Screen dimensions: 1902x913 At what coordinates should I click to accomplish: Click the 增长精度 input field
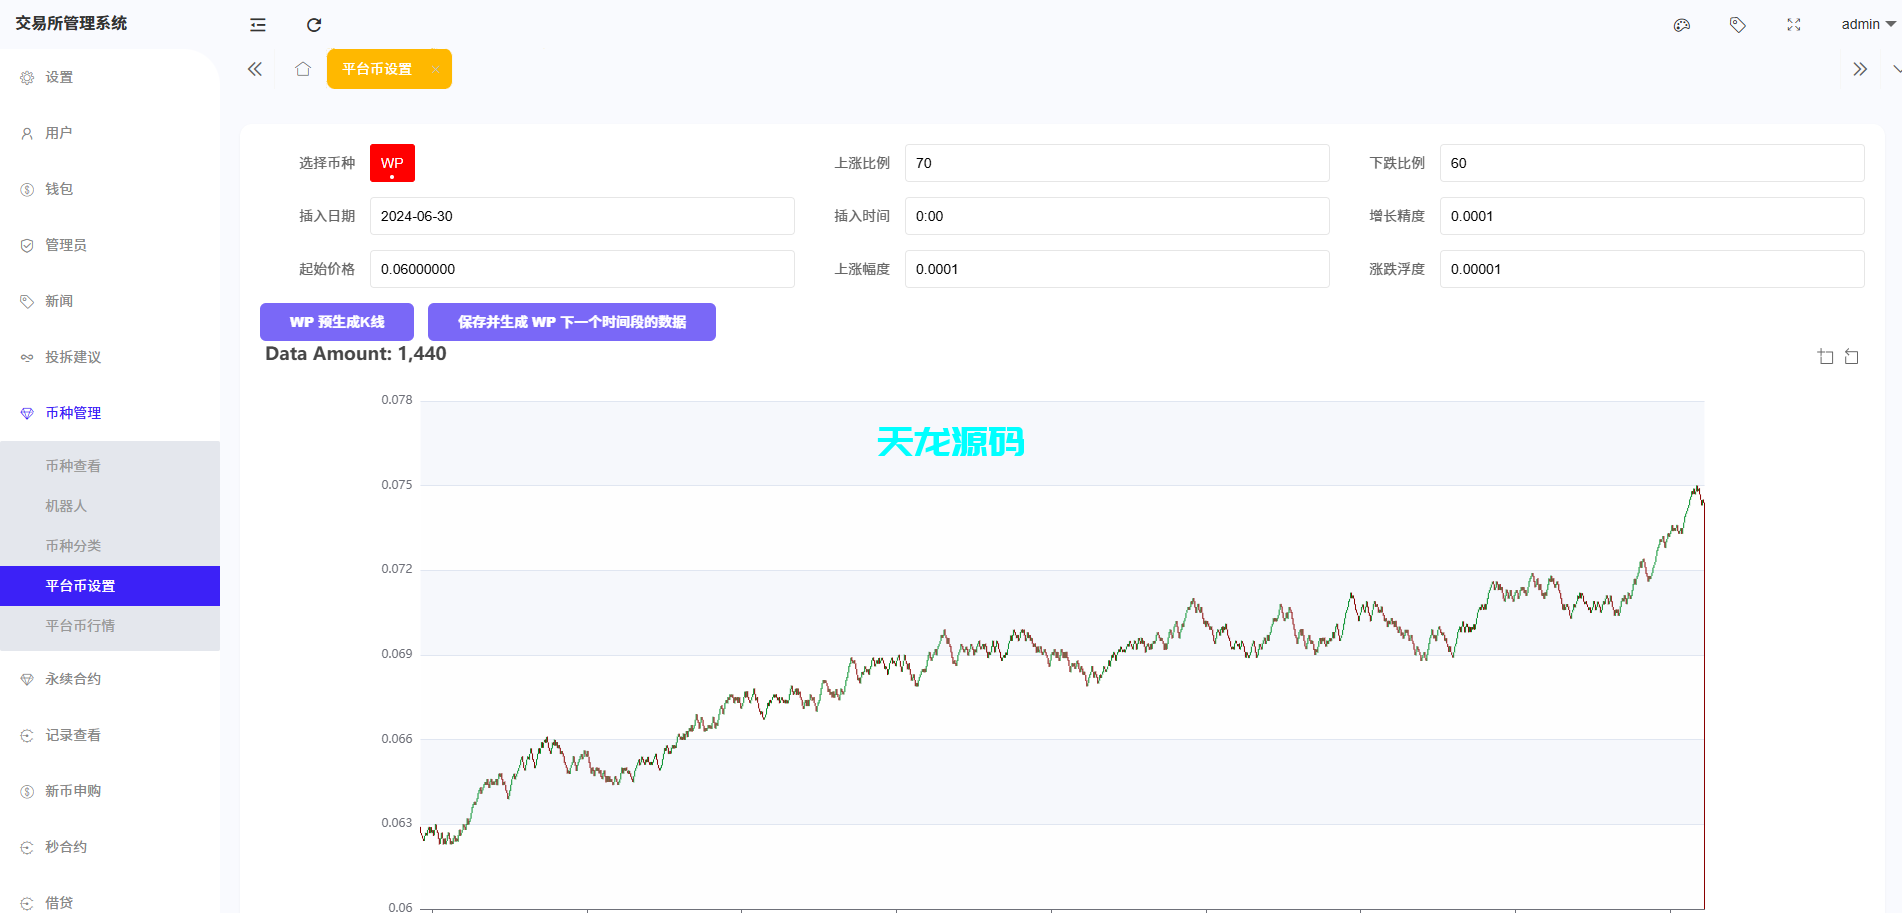coord(1652,216)
